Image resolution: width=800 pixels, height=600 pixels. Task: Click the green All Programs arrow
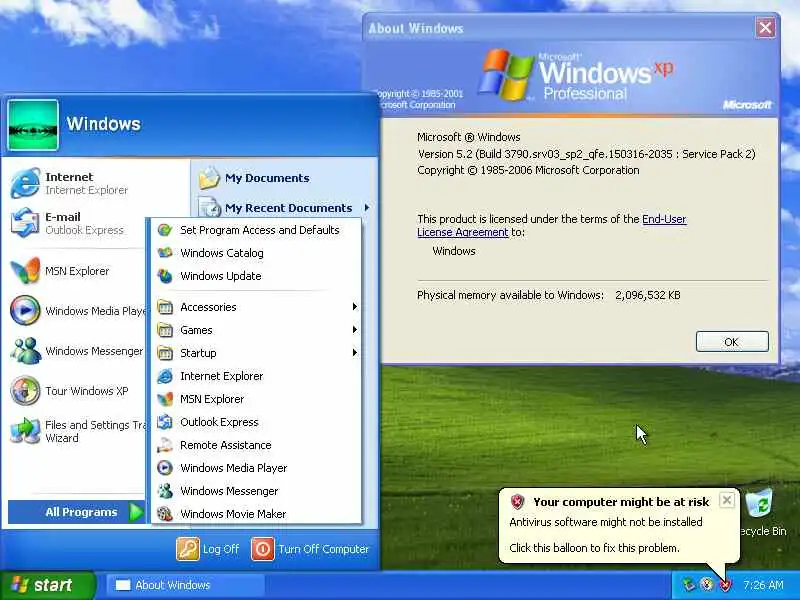pyautogui.click(x=136, y=512)
